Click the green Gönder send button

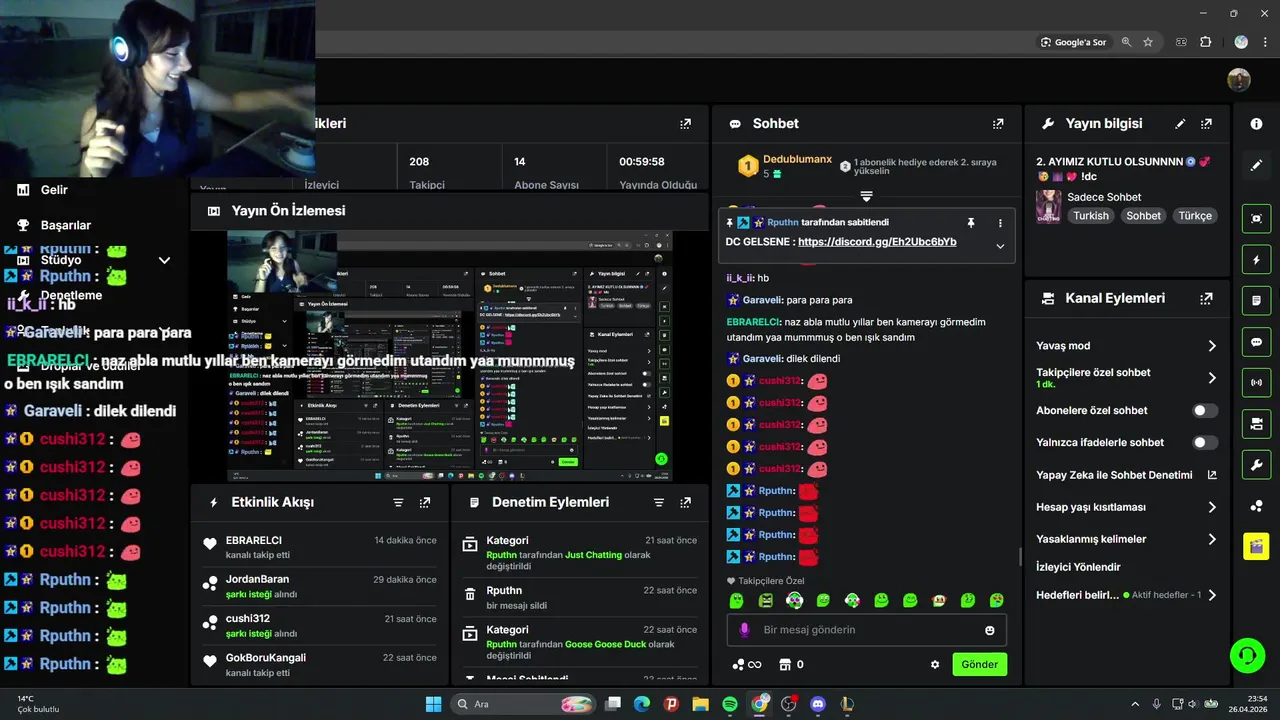click(x=979, y=664)
